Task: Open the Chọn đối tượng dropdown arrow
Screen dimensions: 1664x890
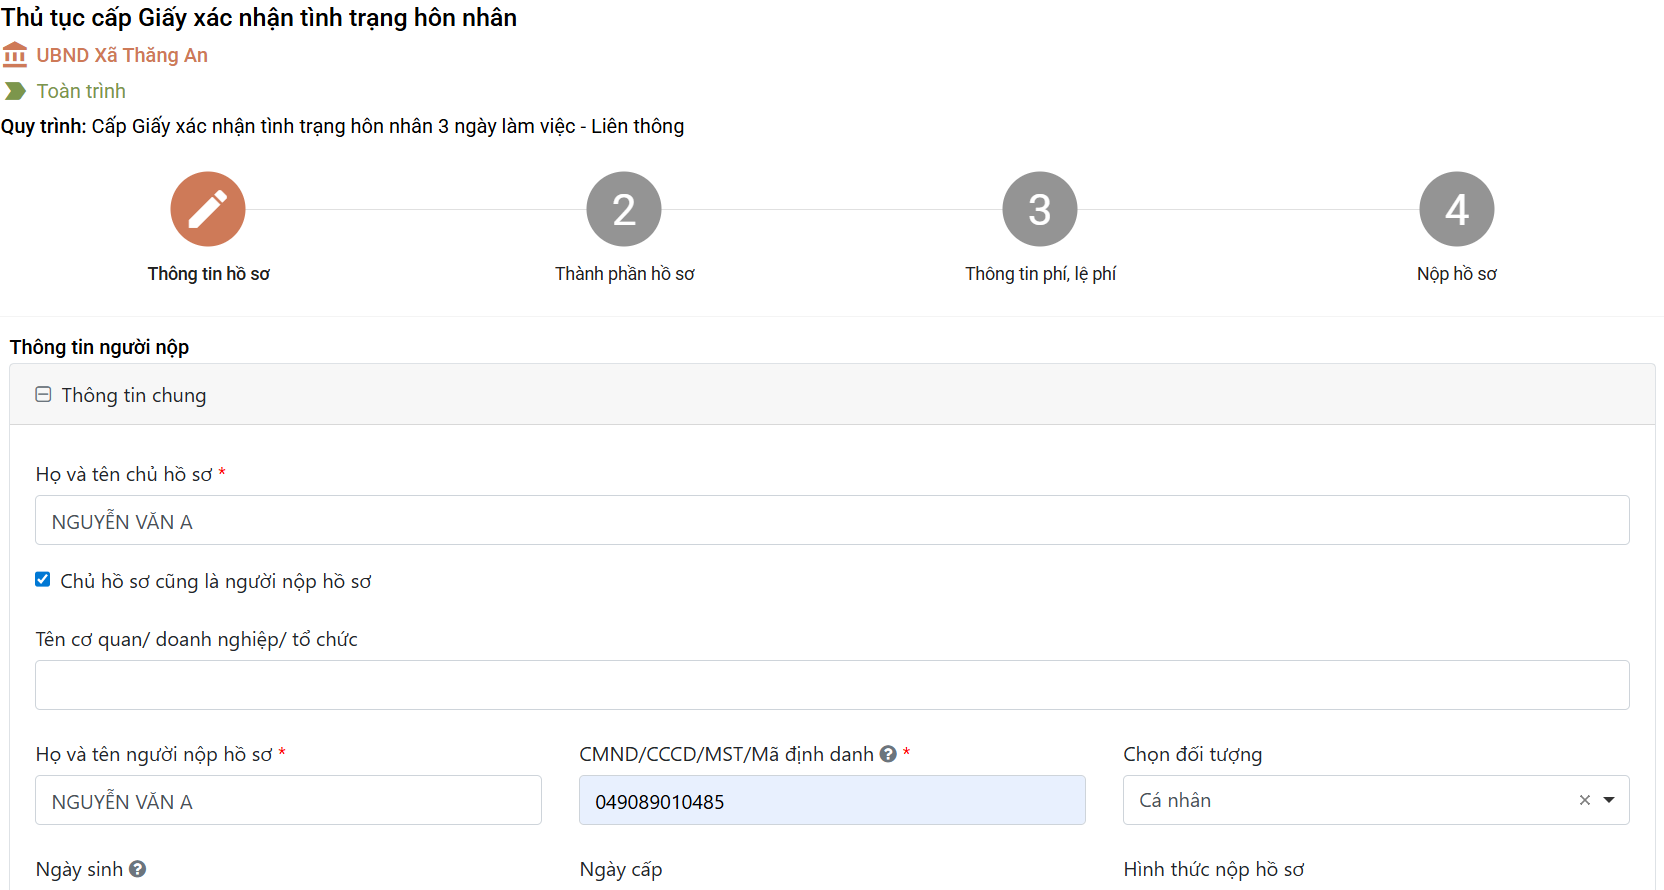Action: (x=1609, y=800)
